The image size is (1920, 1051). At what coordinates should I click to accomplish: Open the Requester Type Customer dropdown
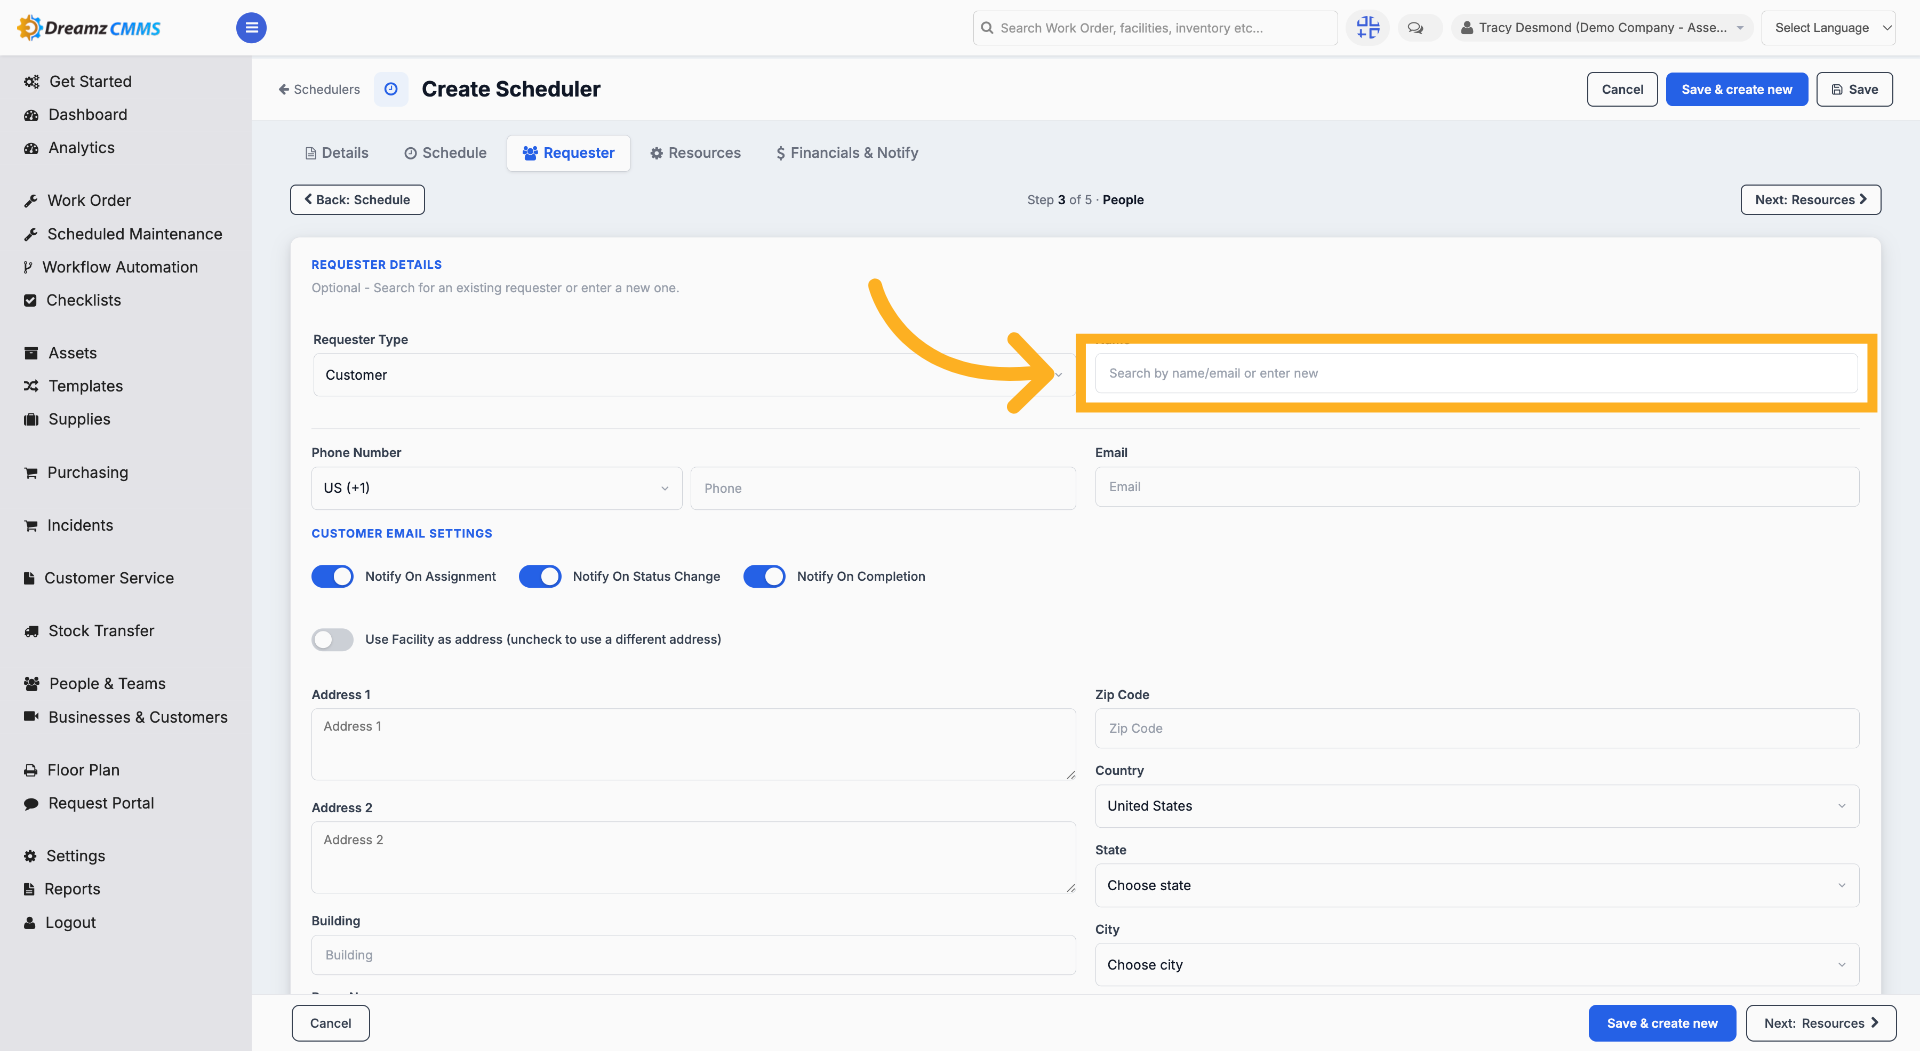pos(694,375)
